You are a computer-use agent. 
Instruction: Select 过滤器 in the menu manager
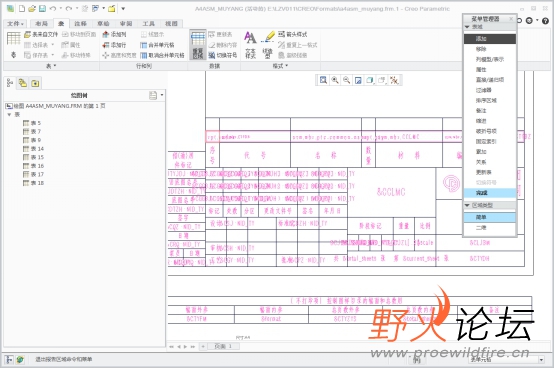click(x=490, y=90)
